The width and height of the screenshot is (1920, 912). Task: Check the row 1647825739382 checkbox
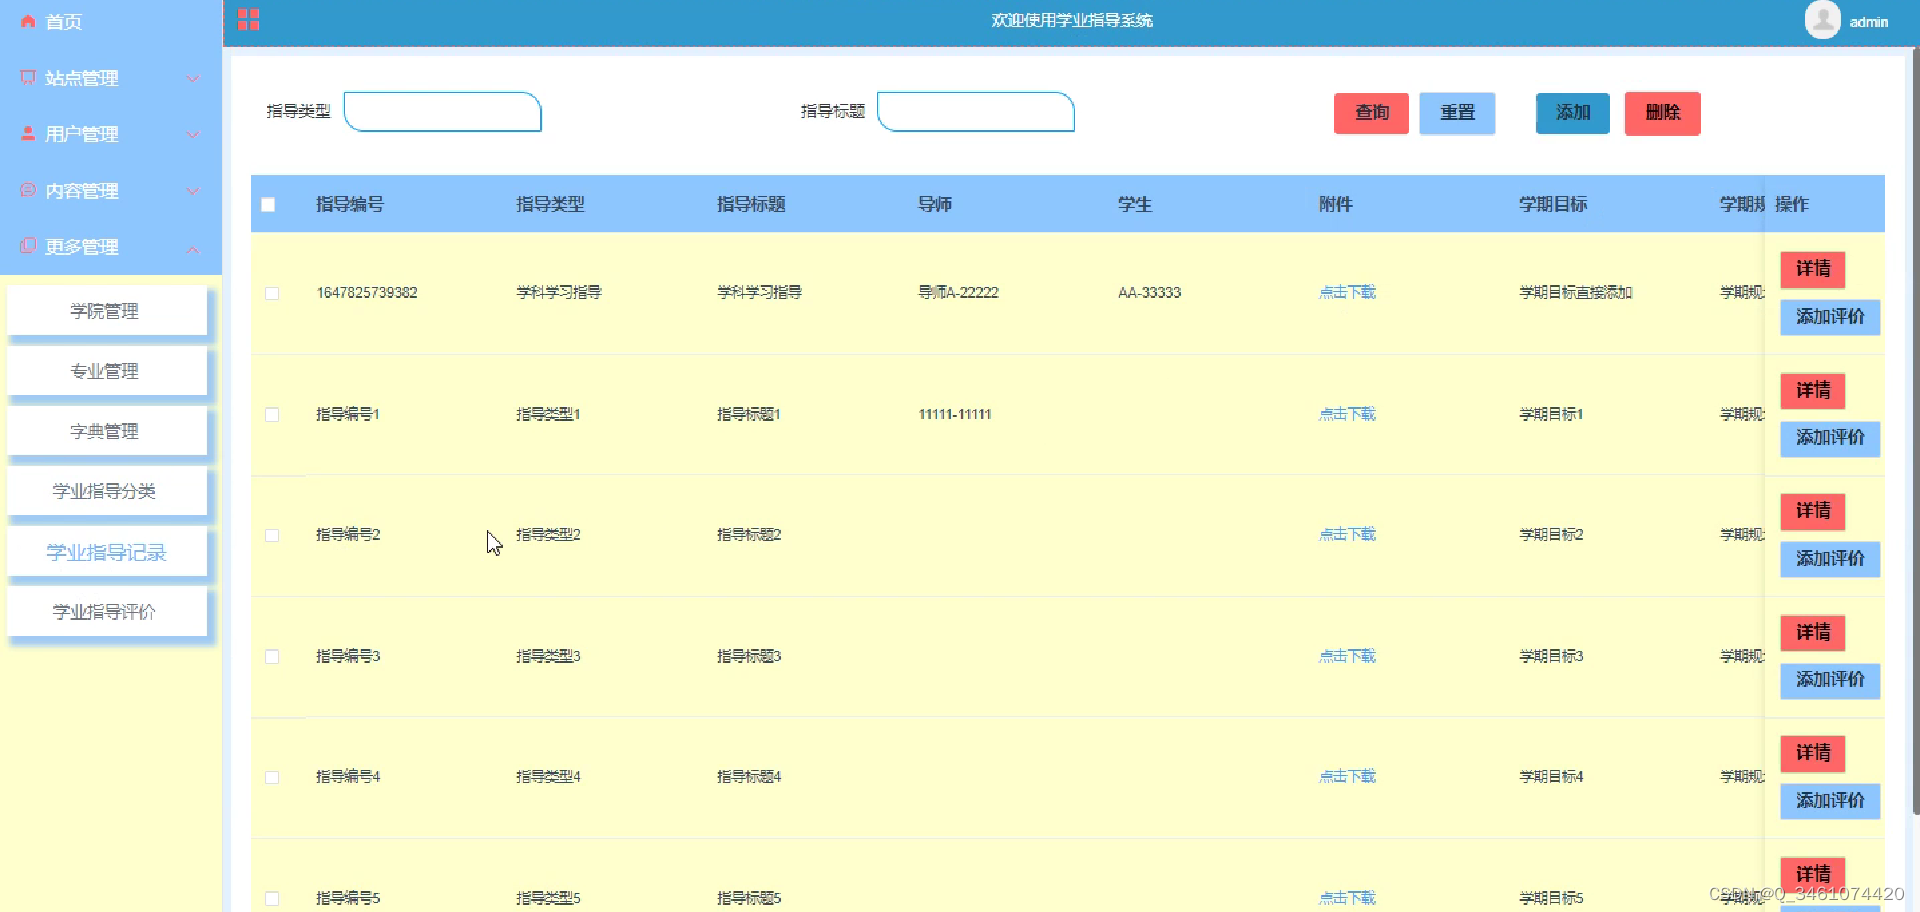272,293
